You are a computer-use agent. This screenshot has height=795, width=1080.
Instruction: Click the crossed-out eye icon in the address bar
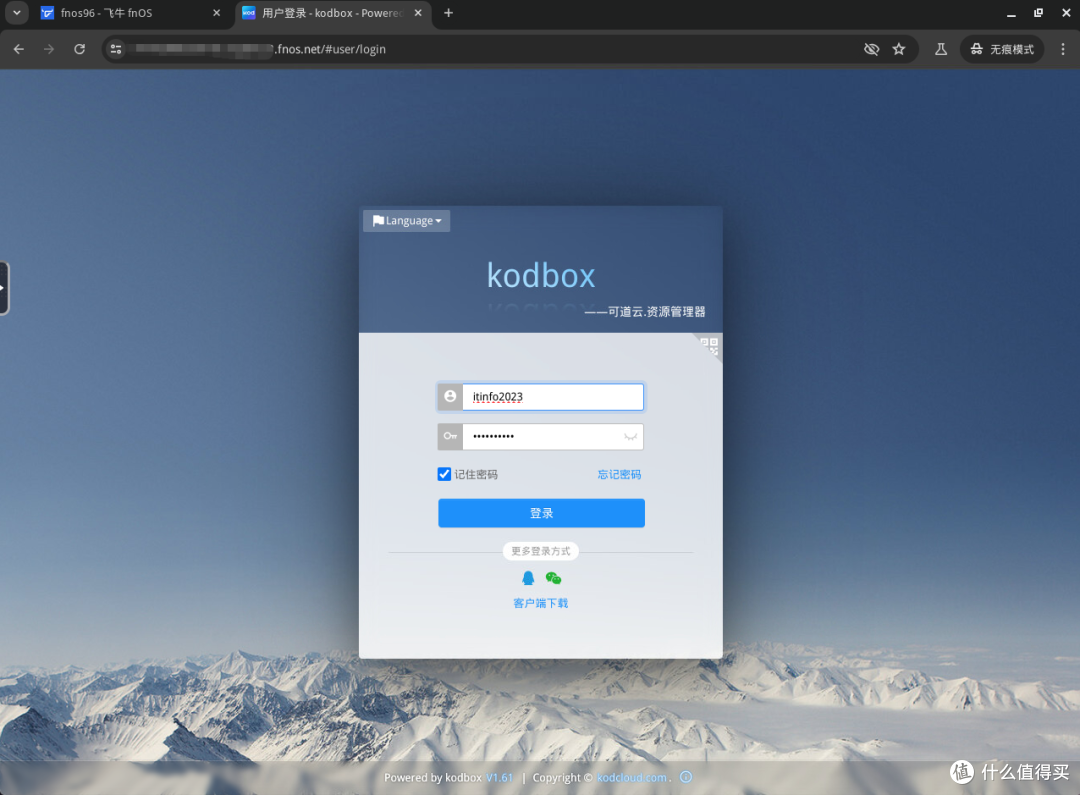tap(871, 49)
